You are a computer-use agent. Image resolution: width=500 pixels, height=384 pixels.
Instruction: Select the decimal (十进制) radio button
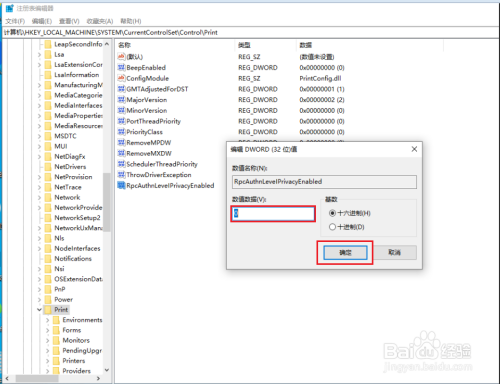332,227
